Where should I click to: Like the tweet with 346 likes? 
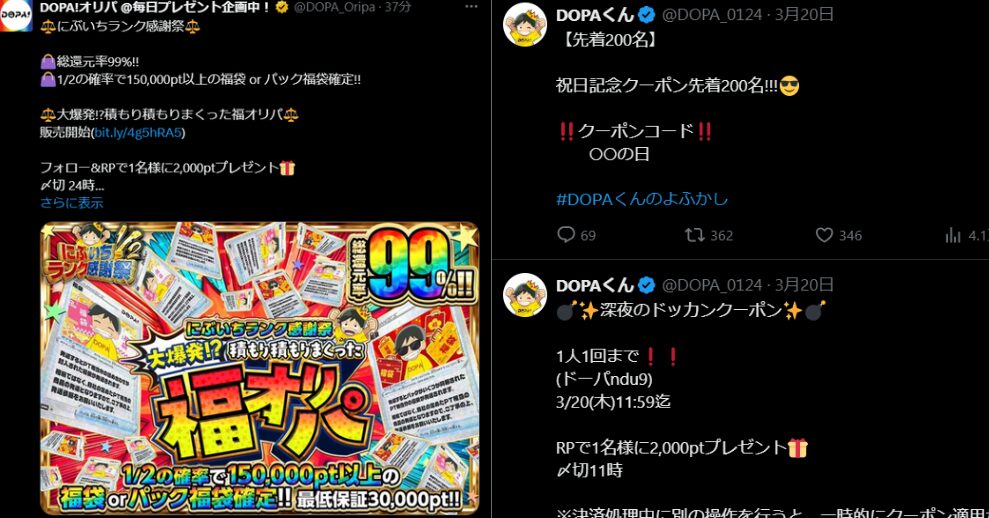click(824, 235)
